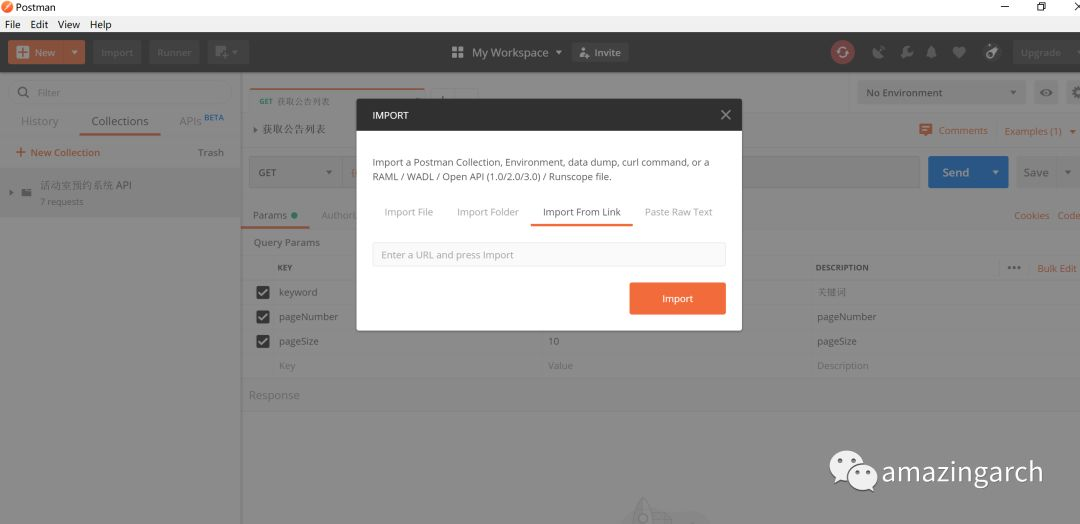Switch to Import Folder tab

[x=488, y=212]
